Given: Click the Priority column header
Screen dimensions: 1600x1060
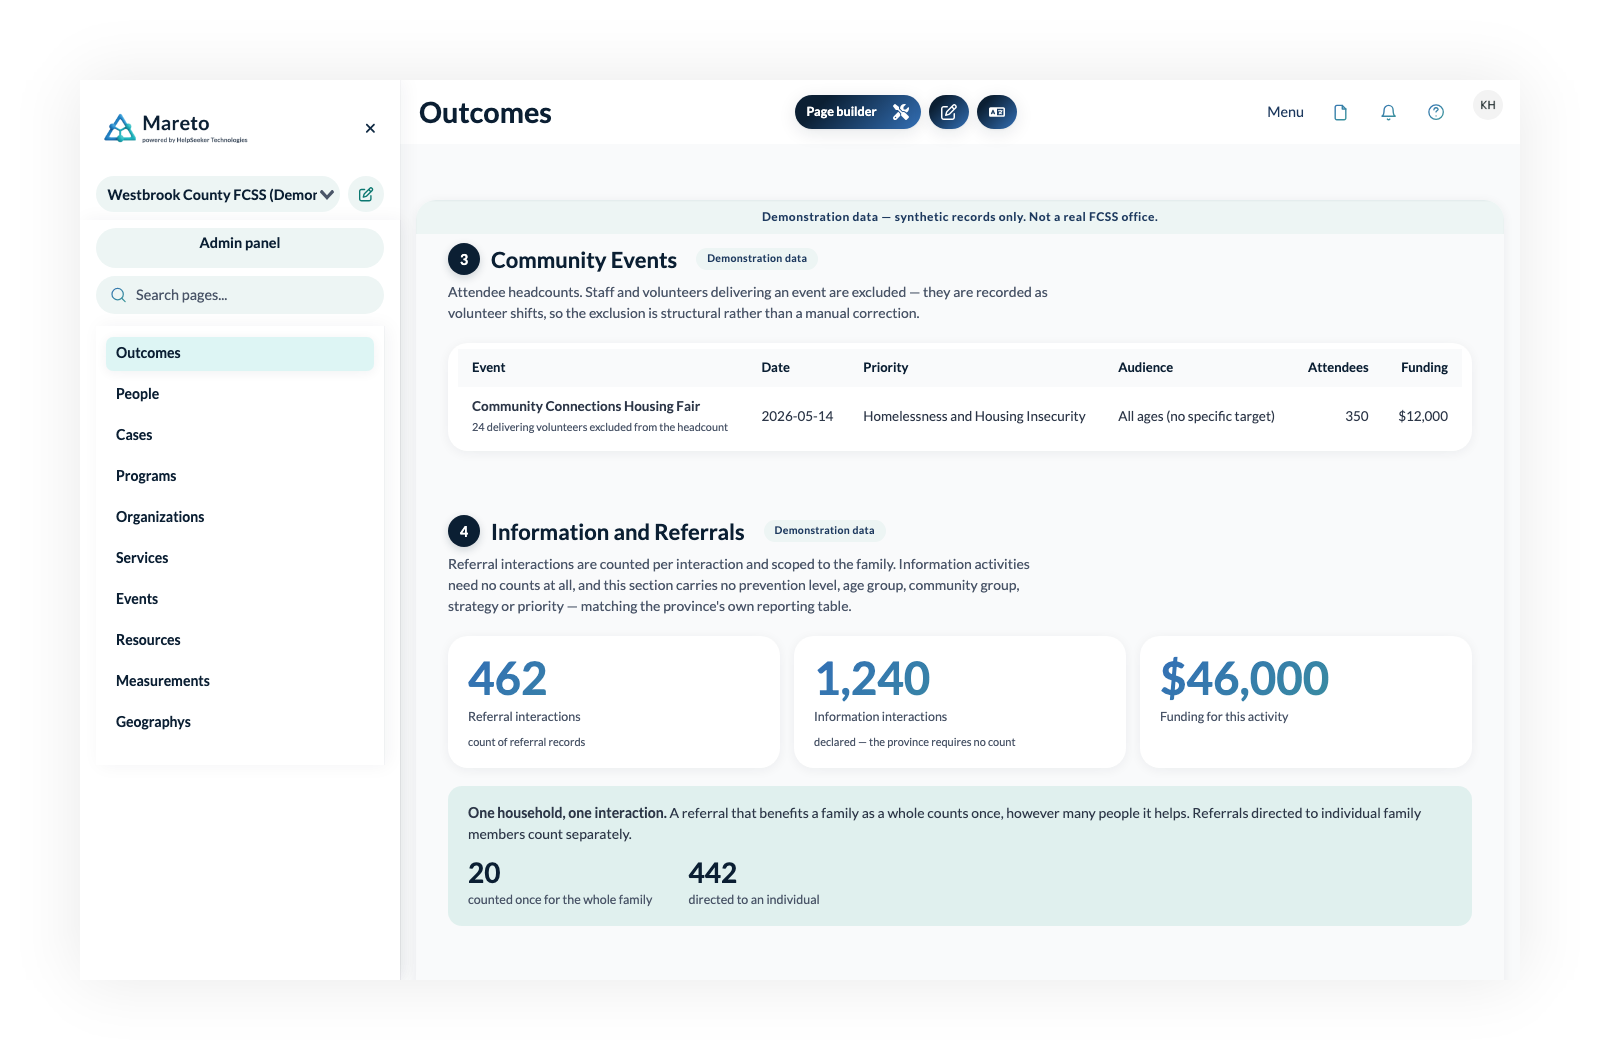Looking at the screenshot, I should (886, 367).
